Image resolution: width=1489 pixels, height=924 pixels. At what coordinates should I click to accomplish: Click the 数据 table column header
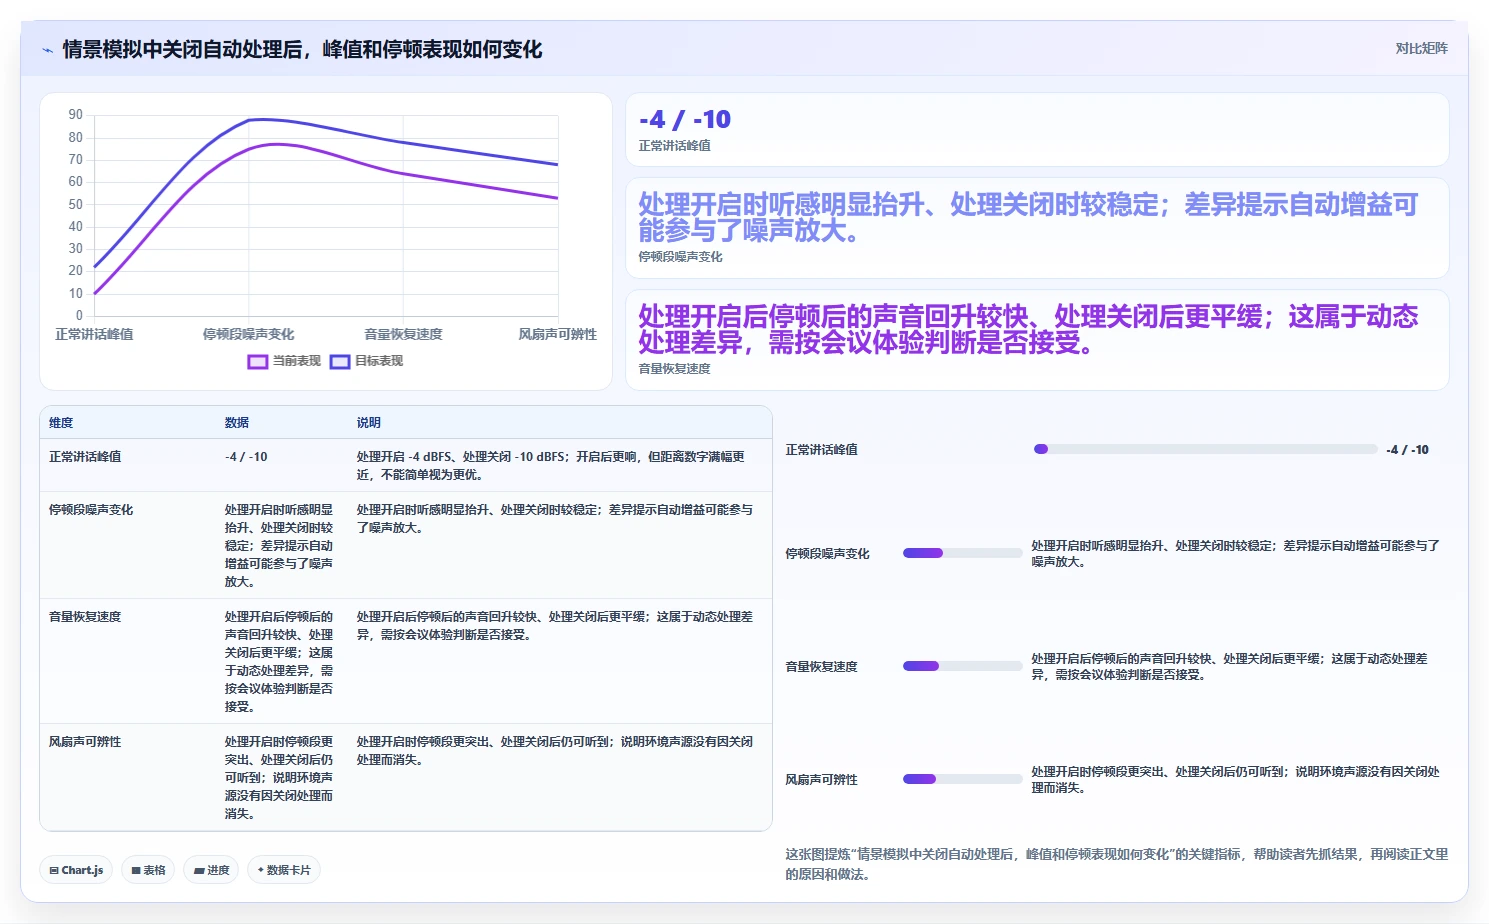click(237, 423)
